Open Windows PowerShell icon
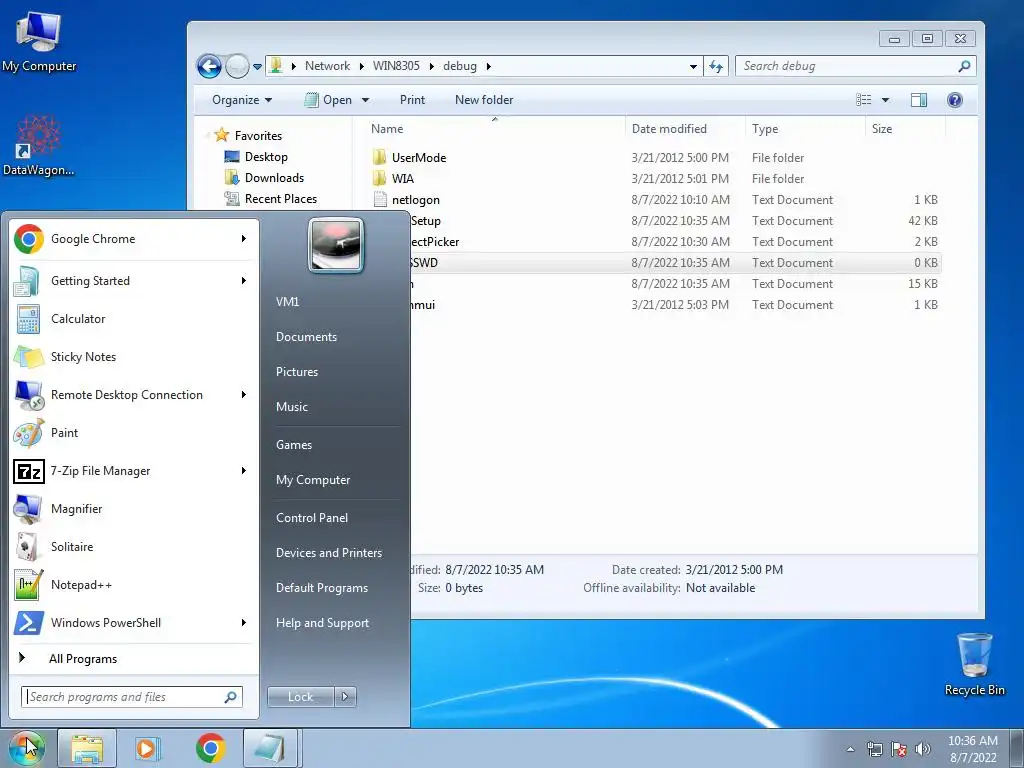 point(29,622)
